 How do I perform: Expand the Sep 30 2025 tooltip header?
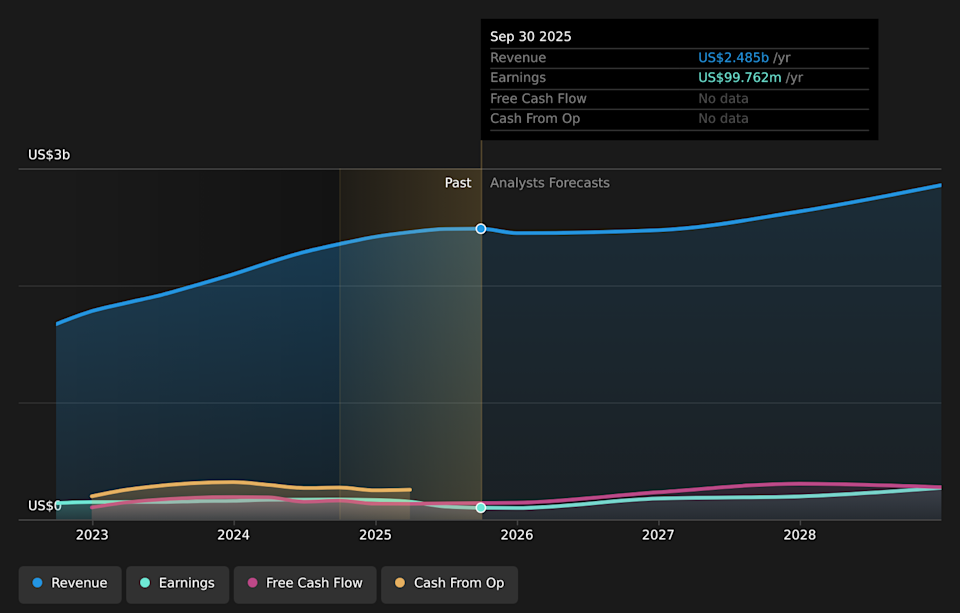point(530,36)
